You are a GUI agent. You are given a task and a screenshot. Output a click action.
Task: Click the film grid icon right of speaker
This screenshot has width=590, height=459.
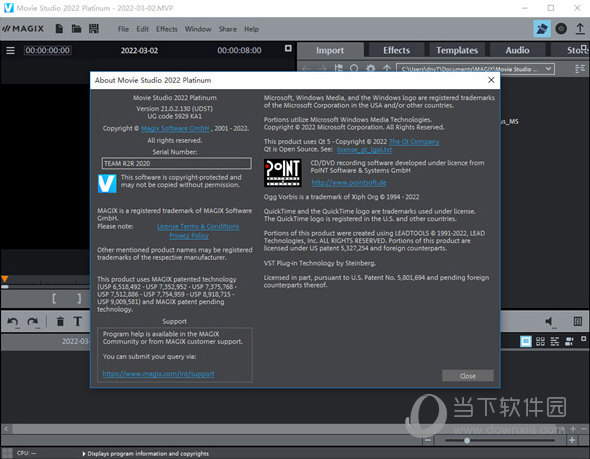pos(578,321)
